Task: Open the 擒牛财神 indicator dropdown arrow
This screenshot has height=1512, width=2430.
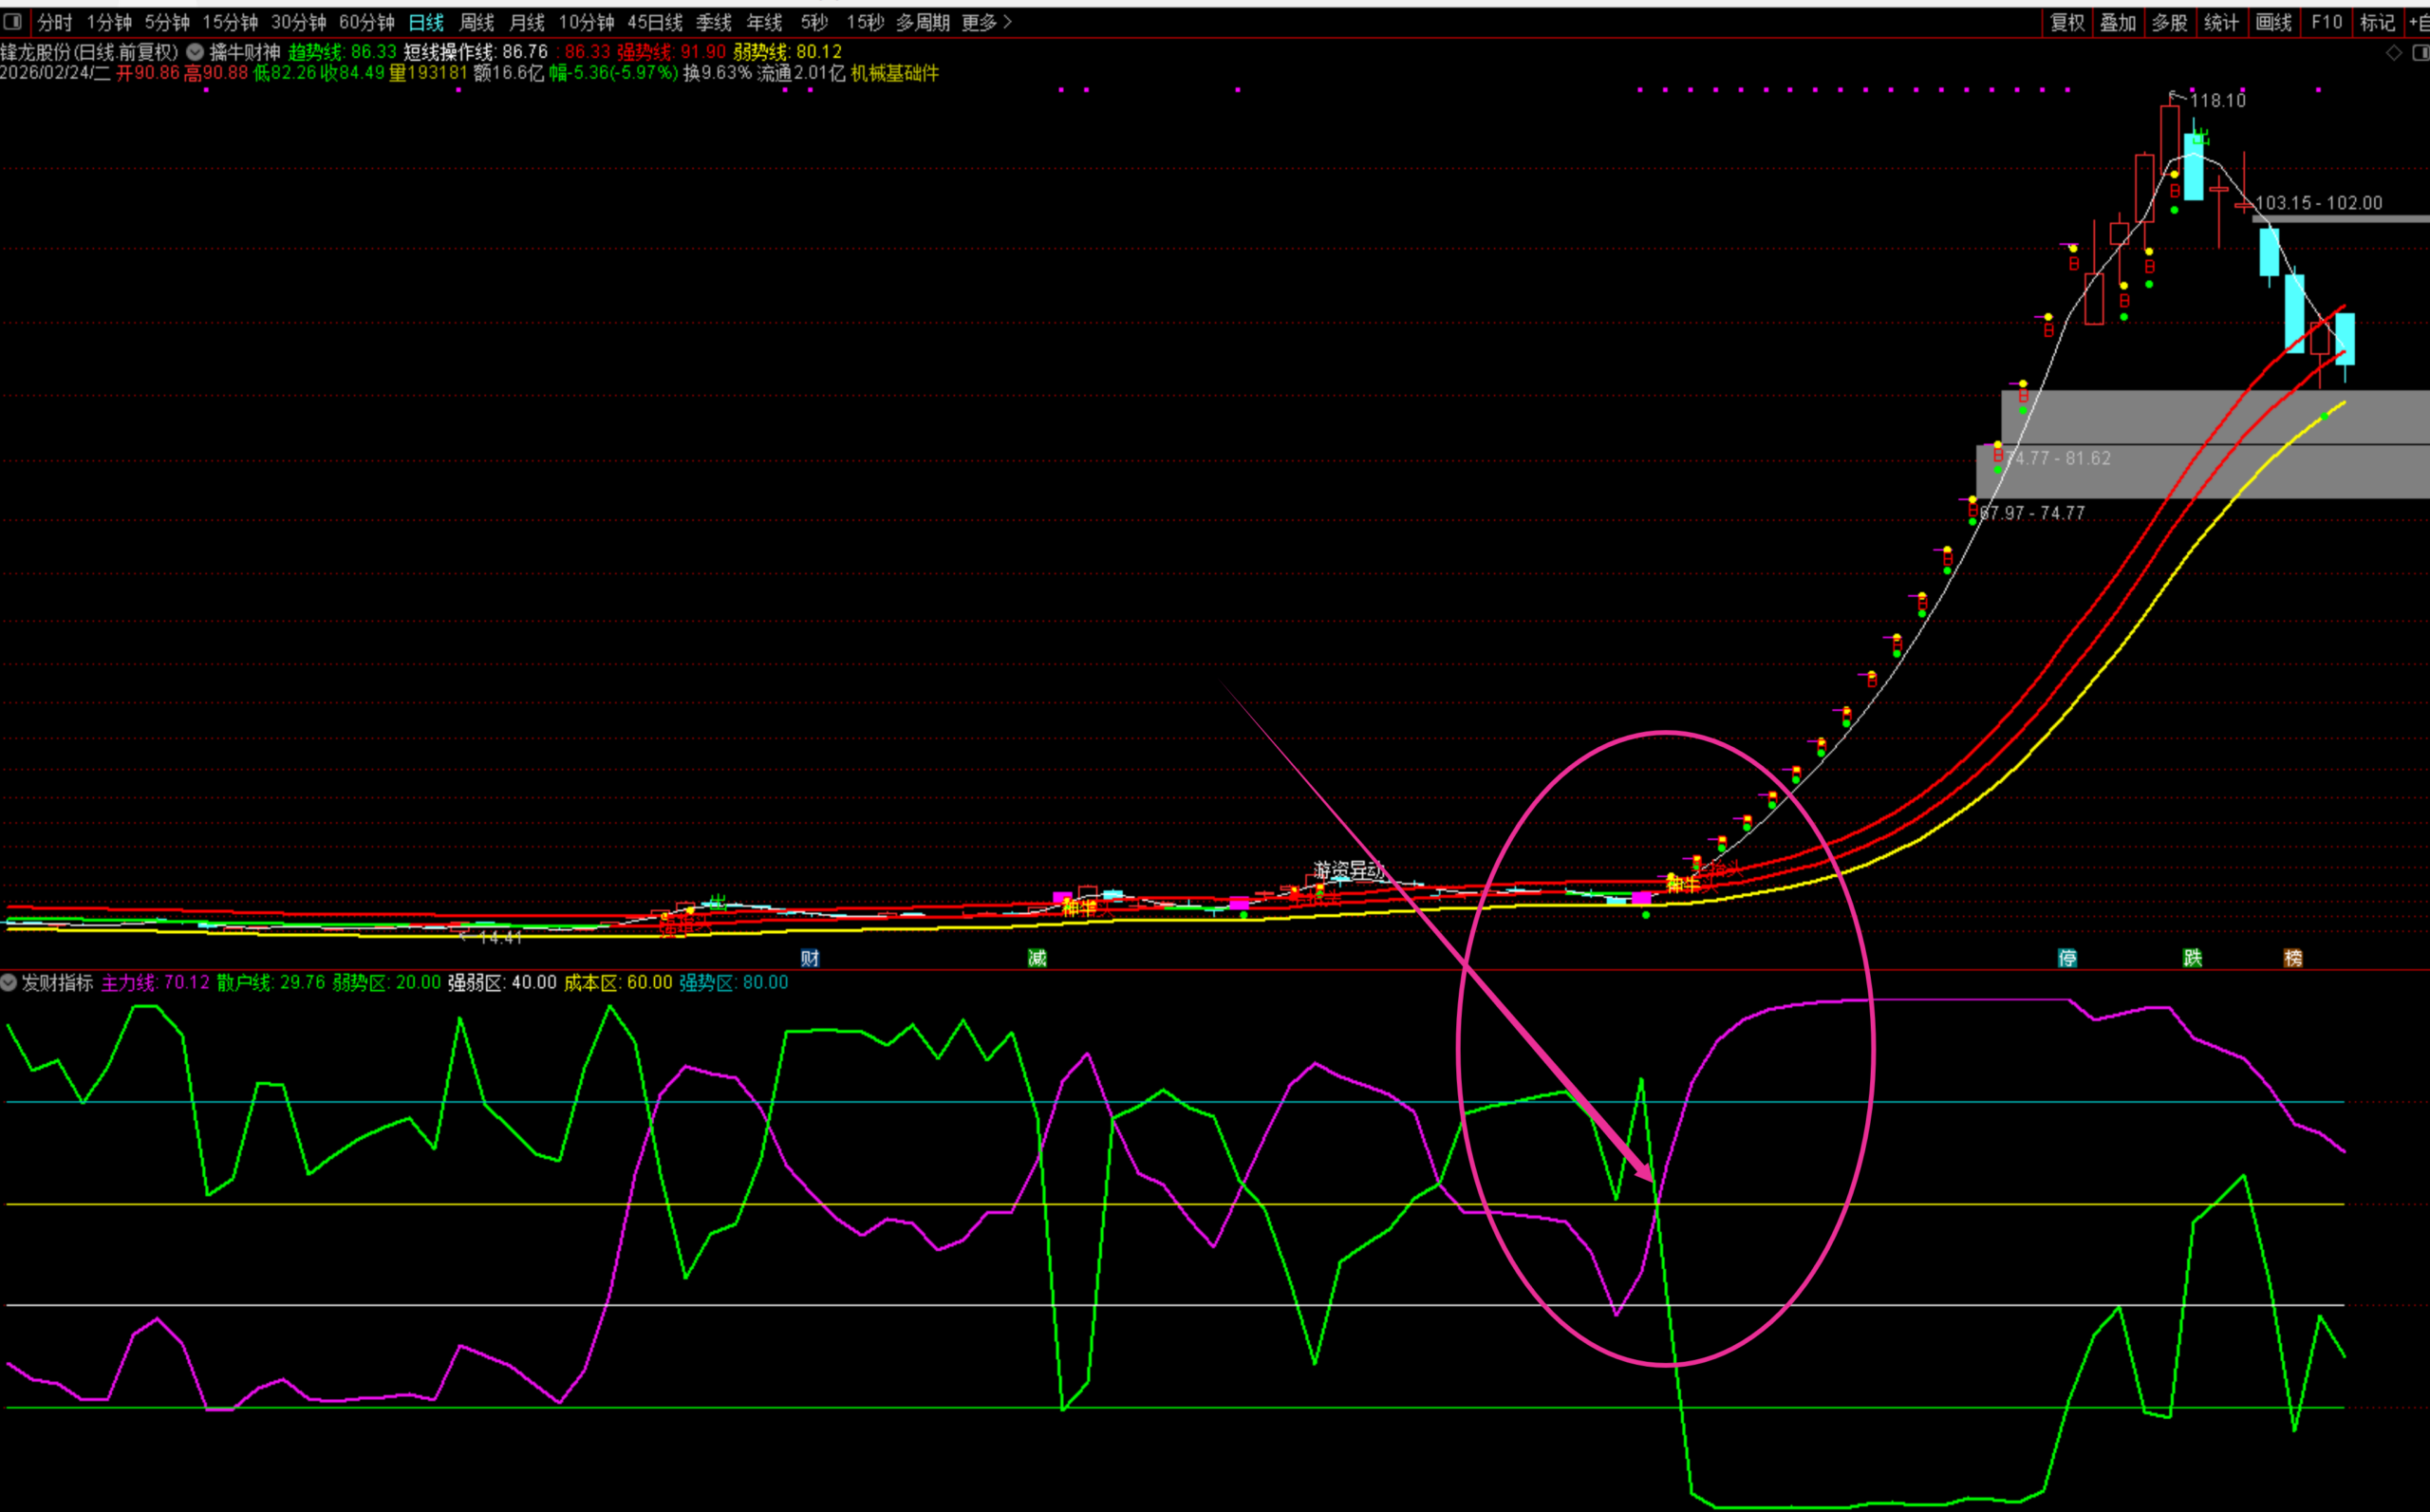Action: point(195,52)
